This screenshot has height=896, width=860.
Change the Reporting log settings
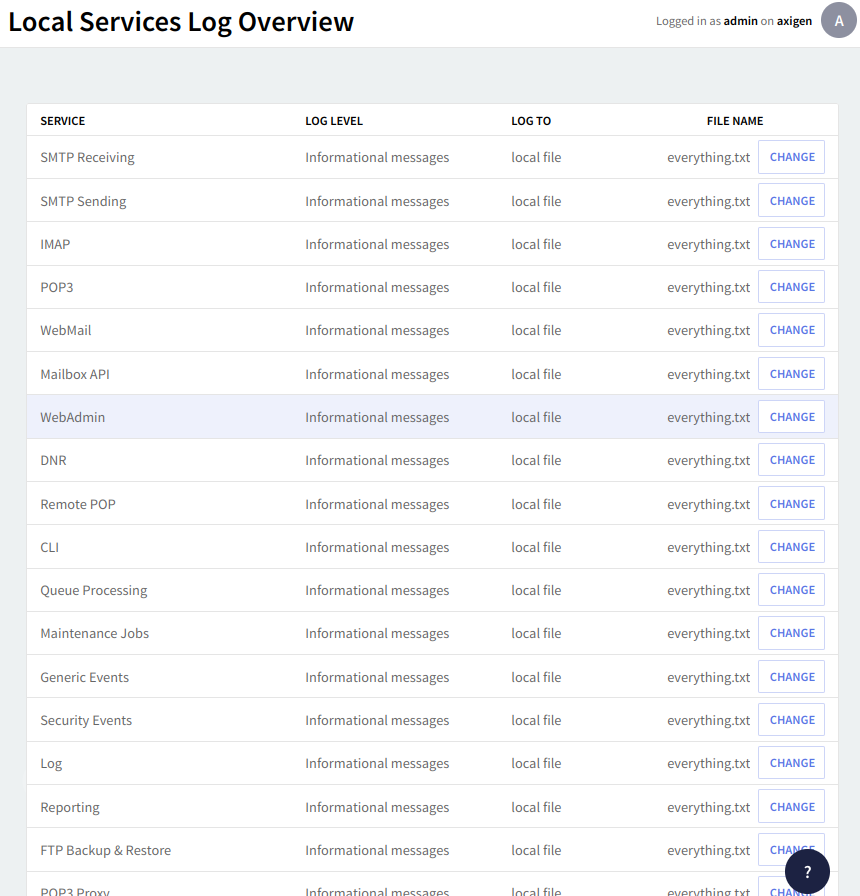point(791,807)
